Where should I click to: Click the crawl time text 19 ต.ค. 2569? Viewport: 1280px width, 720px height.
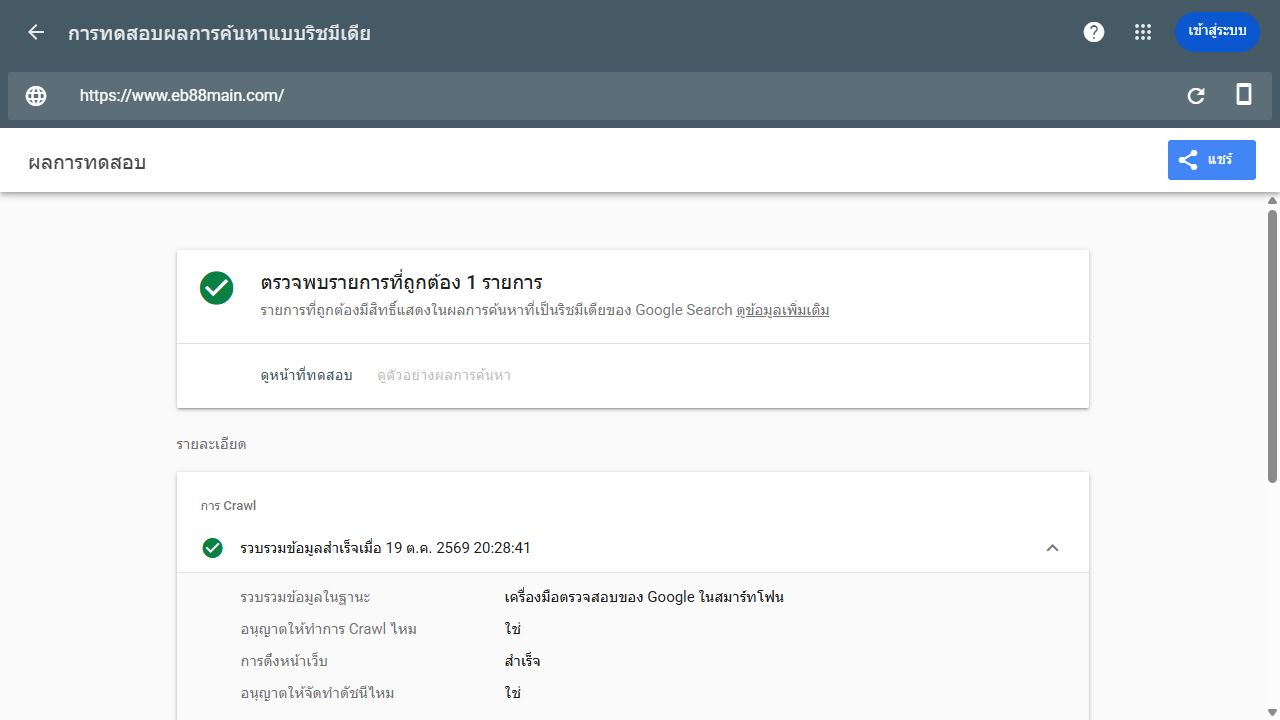click(386, 548)
